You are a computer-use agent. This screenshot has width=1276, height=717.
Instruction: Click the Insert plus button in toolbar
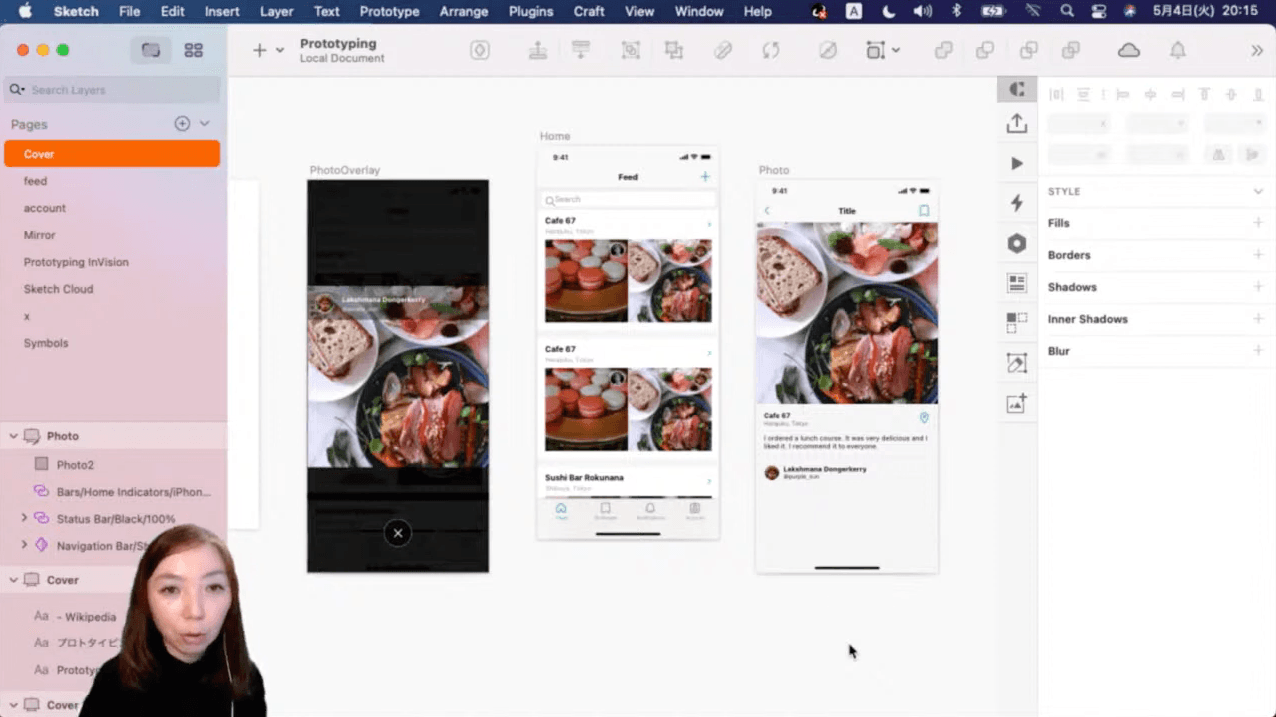259,50
